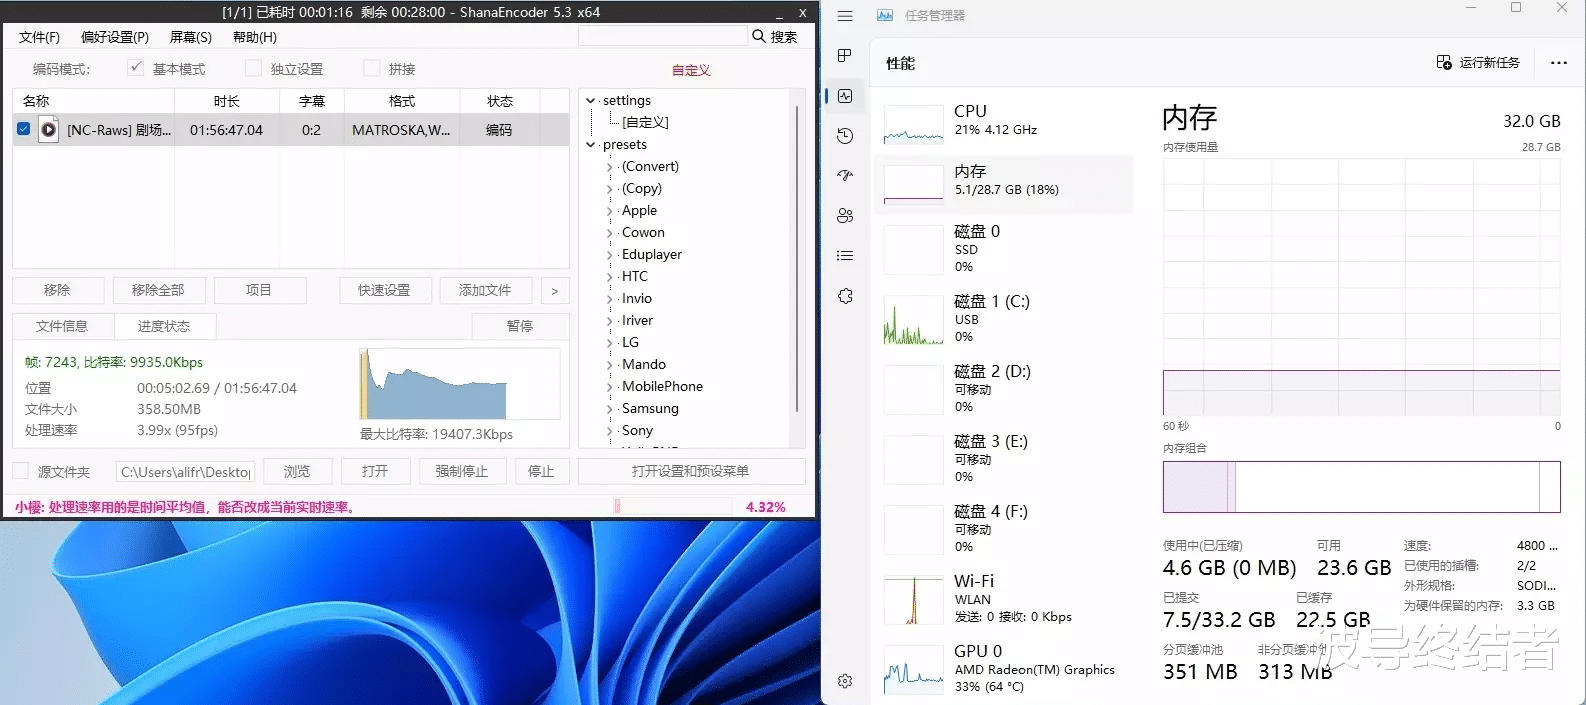Open the Screen (屏幕) menu
Viewport: 1586px width, 705px height.
[x=191, y=37]
